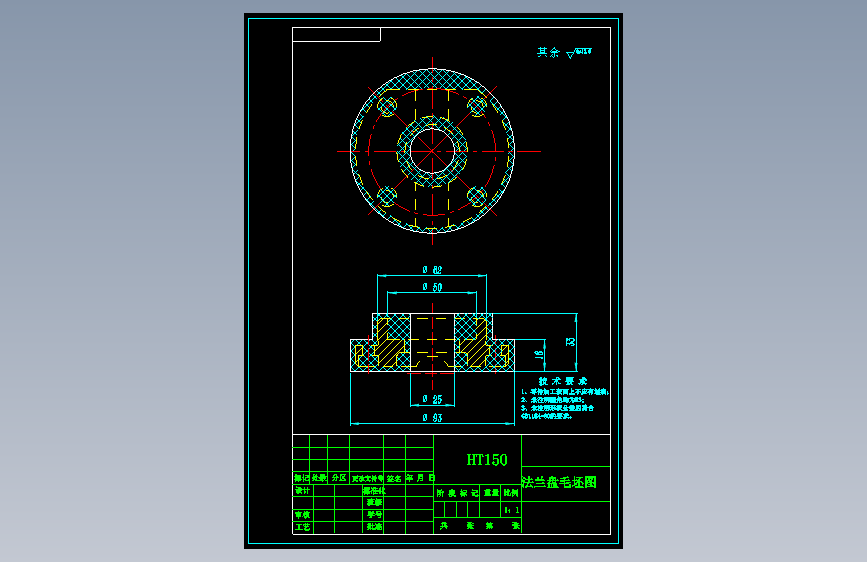
Task: Select the Ø 93 outer diameter dimension
Action: pyautogui.click(x=432, y=418)
